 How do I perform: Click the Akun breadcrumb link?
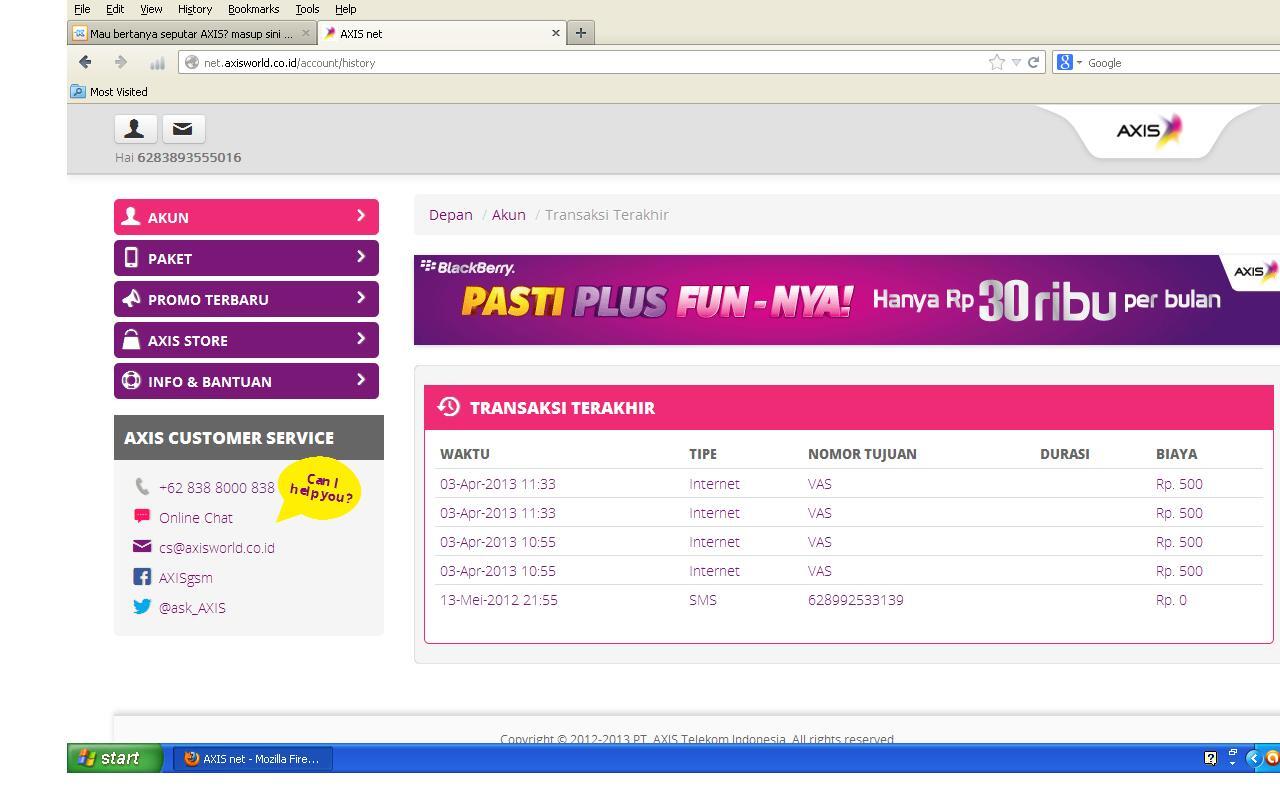508,215
